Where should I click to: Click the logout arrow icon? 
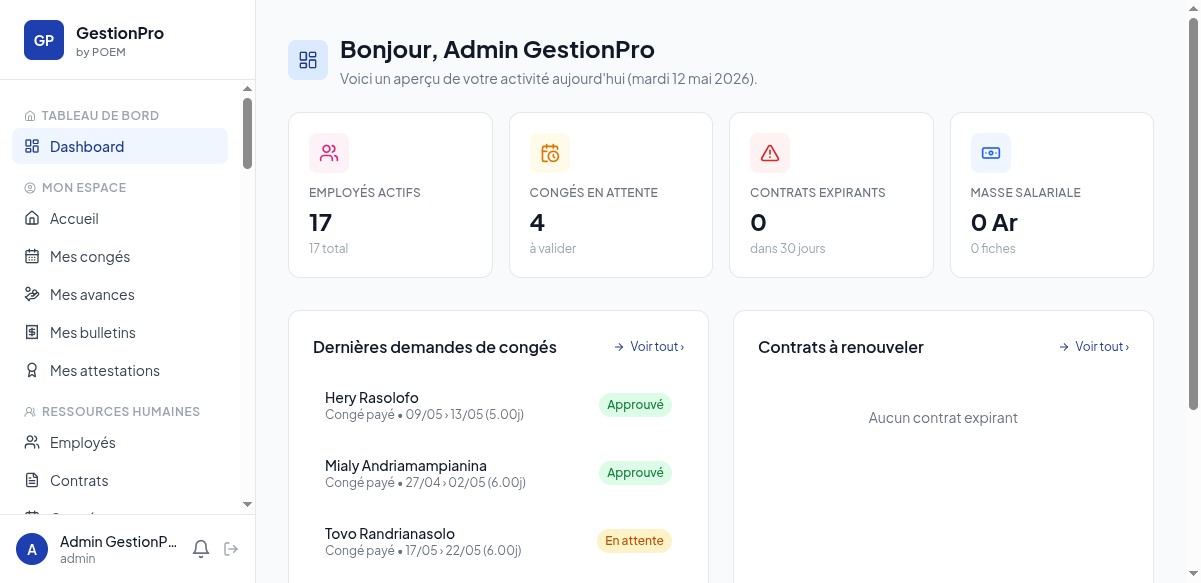click(x=231, y=549)
